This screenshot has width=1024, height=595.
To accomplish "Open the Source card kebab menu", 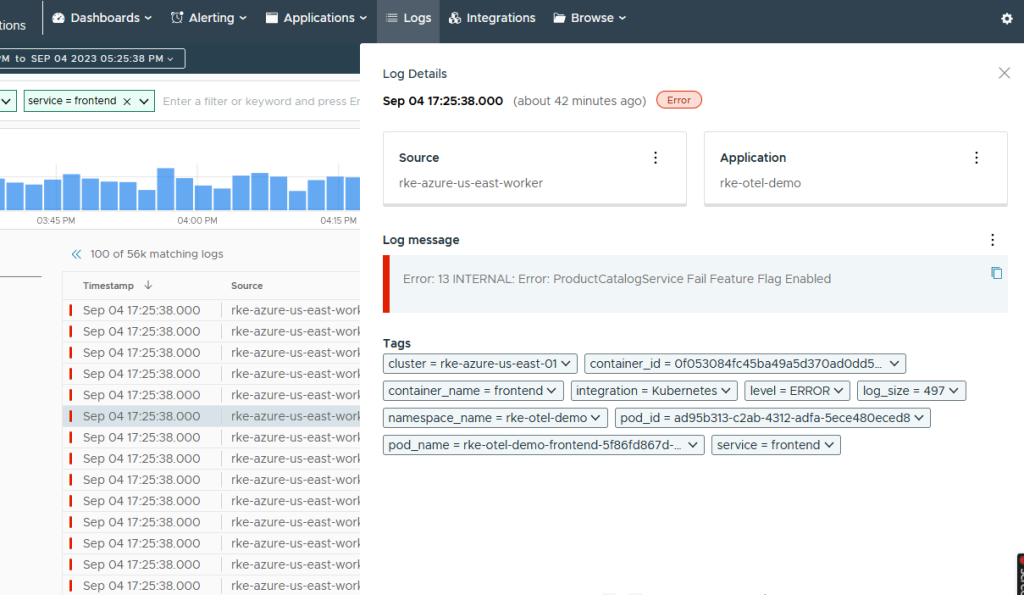I will (x=656, y=158).
